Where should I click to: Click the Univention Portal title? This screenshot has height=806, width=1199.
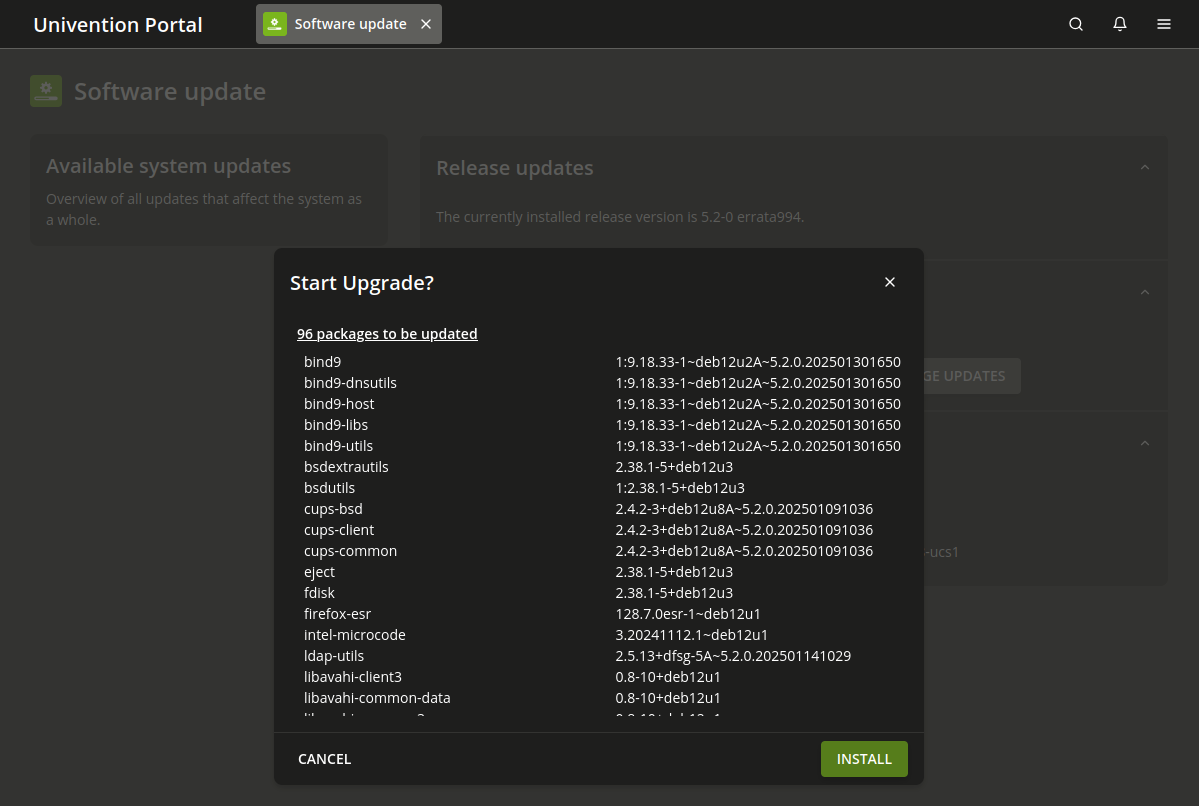click(x=117, y=24)
